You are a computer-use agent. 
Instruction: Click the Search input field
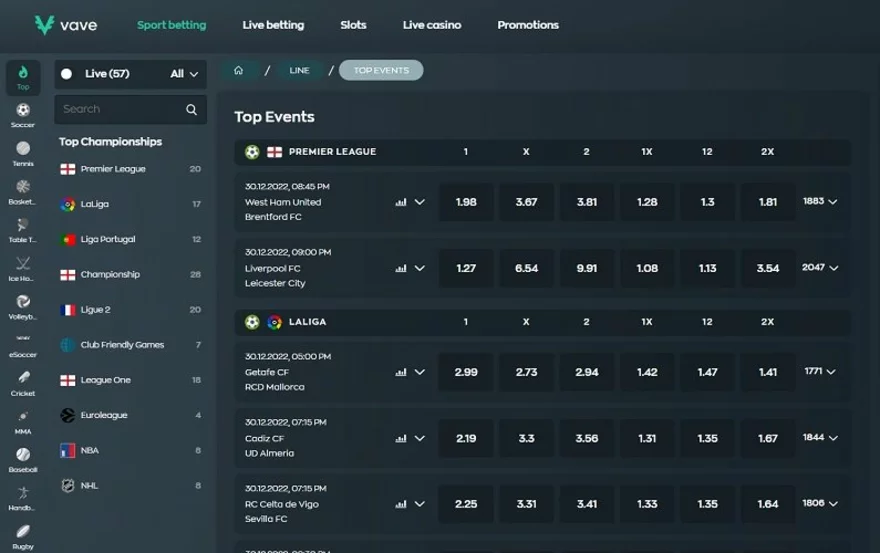[118, 110]
